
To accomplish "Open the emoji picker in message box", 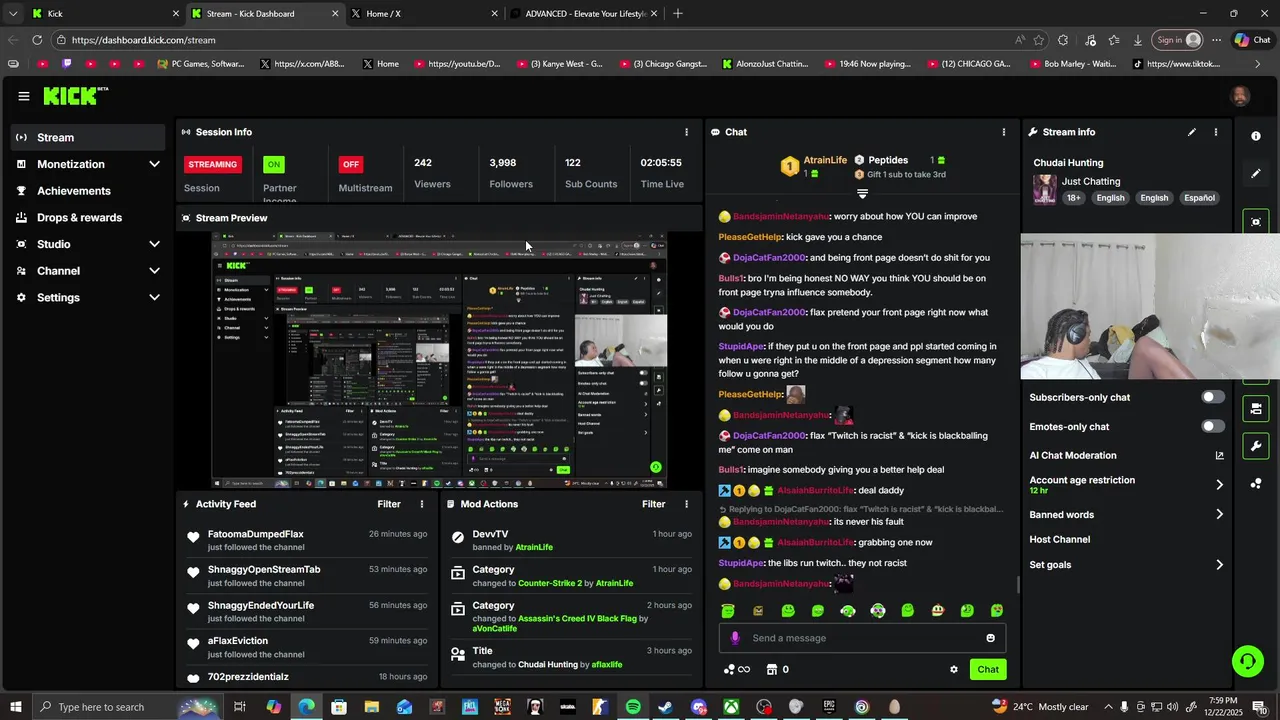I will pyautogui.click(x=991, y=638).
